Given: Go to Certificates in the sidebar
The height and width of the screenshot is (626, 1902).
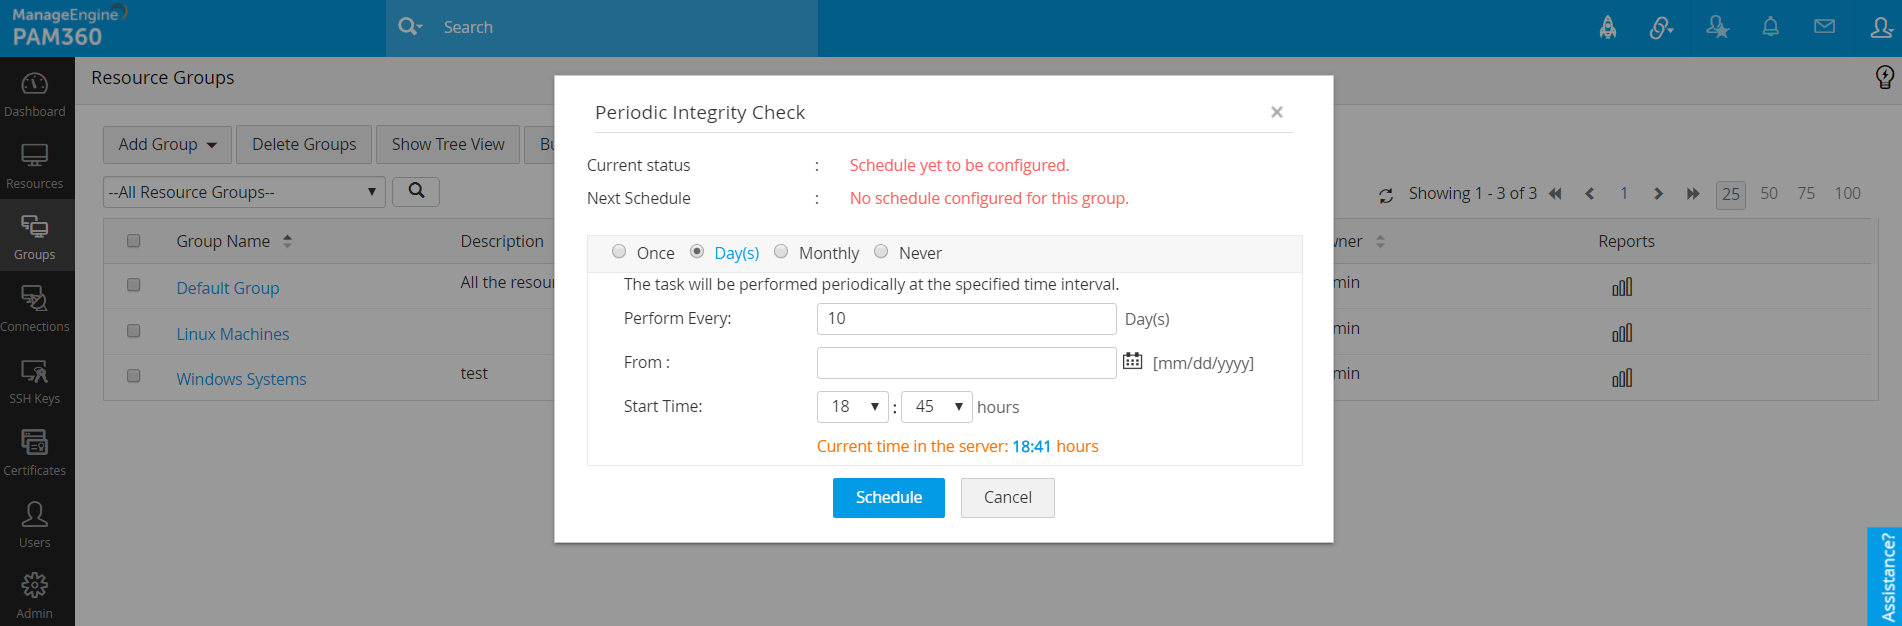Looking at the screenshot, I should (35, 453).
